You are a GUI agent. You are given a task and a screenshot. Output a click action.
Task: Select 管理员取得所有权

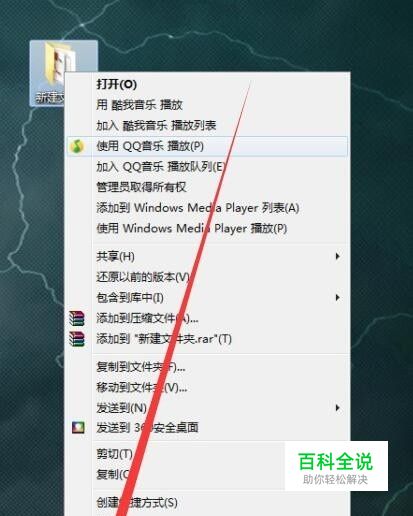pos(141,187)
